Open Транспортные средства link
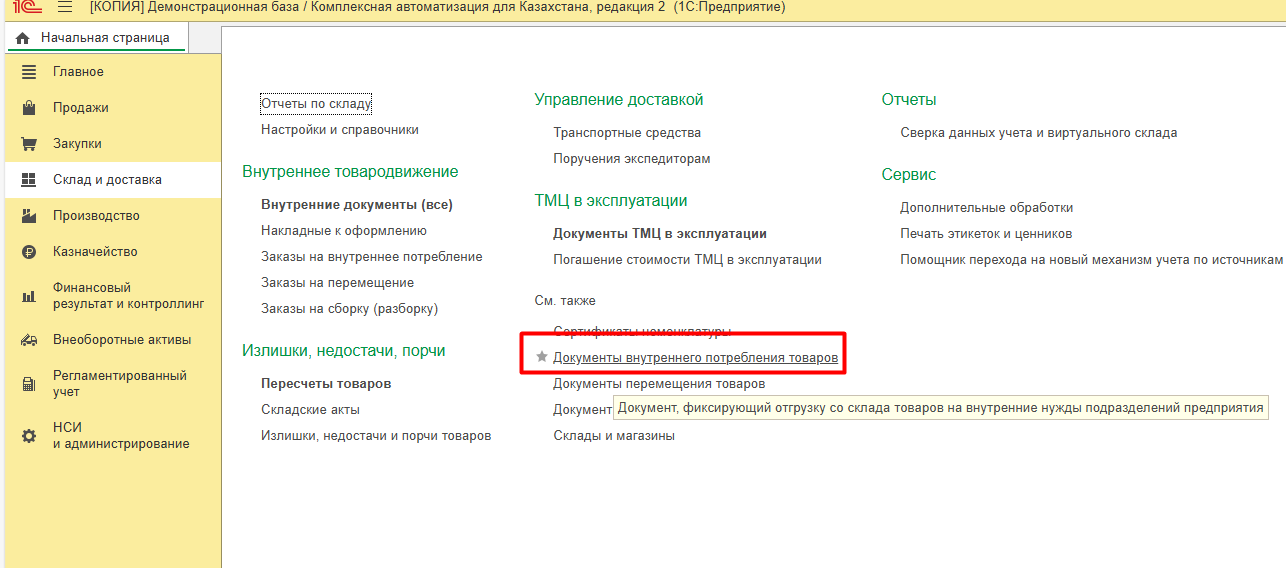Viewport: 1286px width, 568px height. [x=627, y=132]
